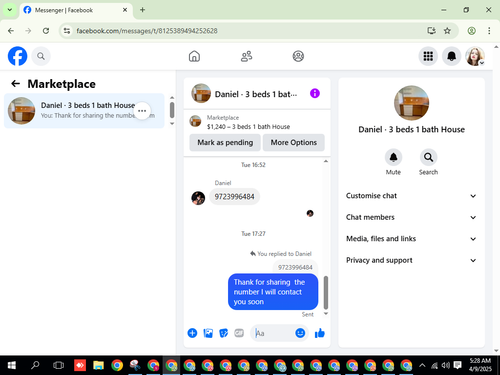Viewport: 500px width, 375px height.
Task: Open the three-dot conversation options for Daniel
Action: 142,111
